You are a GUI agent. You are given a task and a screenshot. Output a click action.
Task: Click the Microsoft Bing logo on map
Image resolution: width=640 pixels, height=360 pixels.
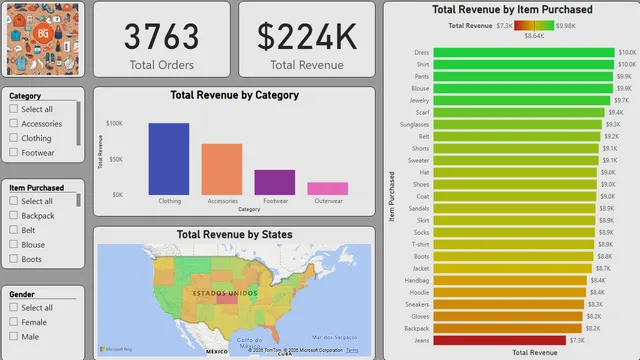pyautogui.click(x=116, y=349)
